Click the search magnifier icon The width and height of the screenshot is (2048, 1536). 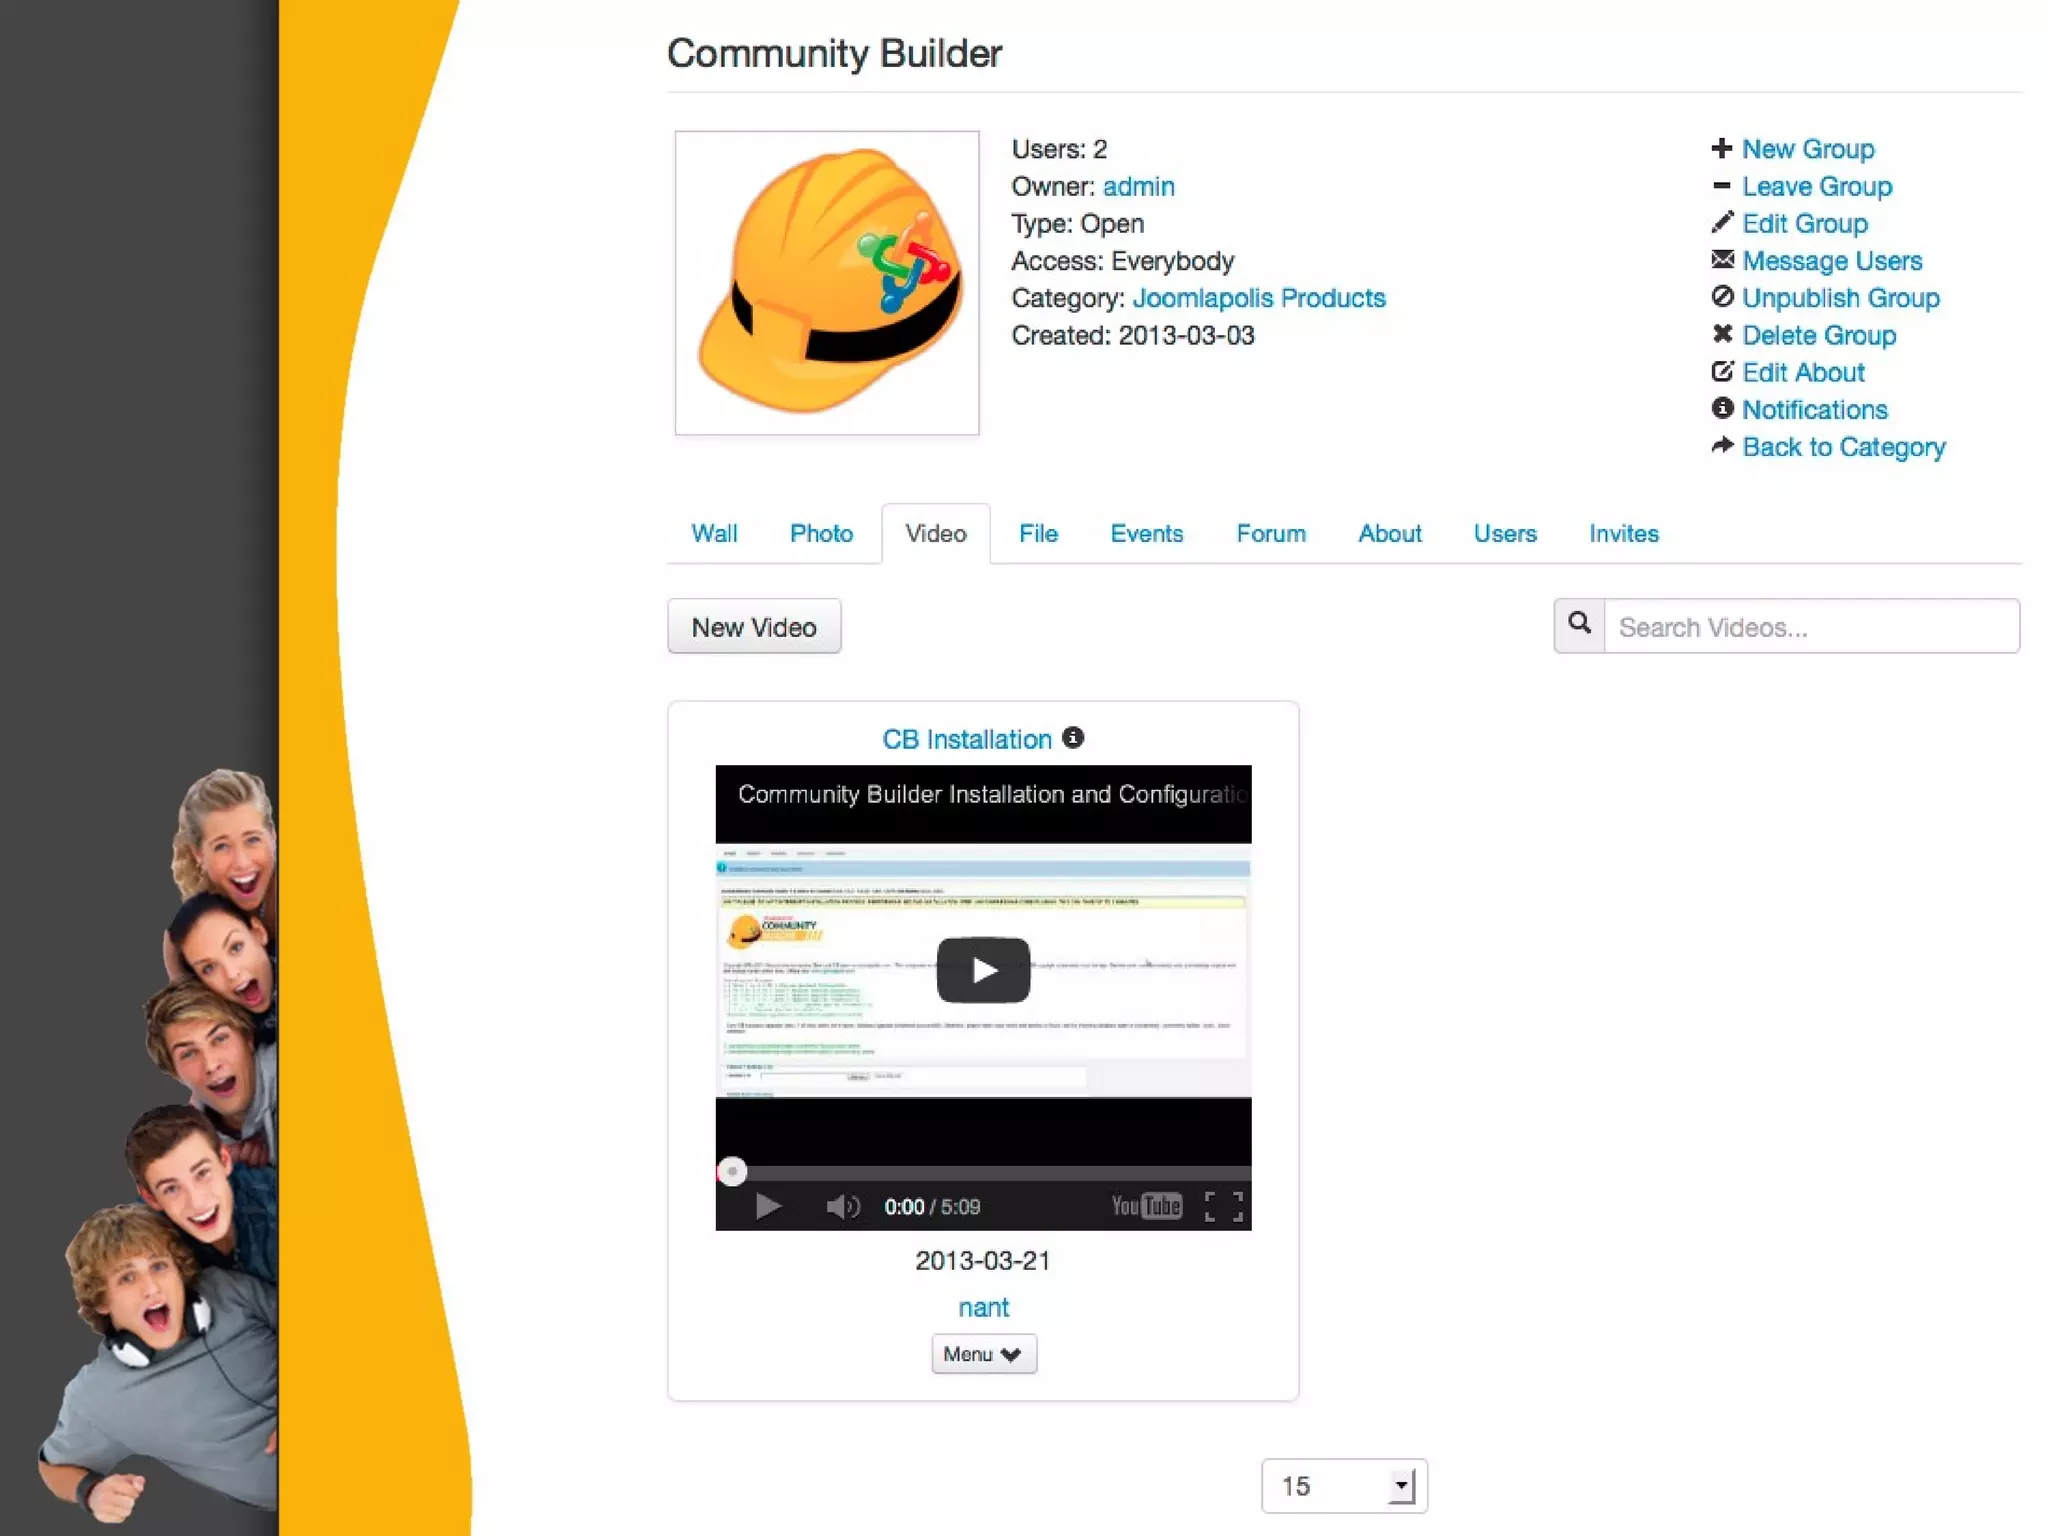1579,625
